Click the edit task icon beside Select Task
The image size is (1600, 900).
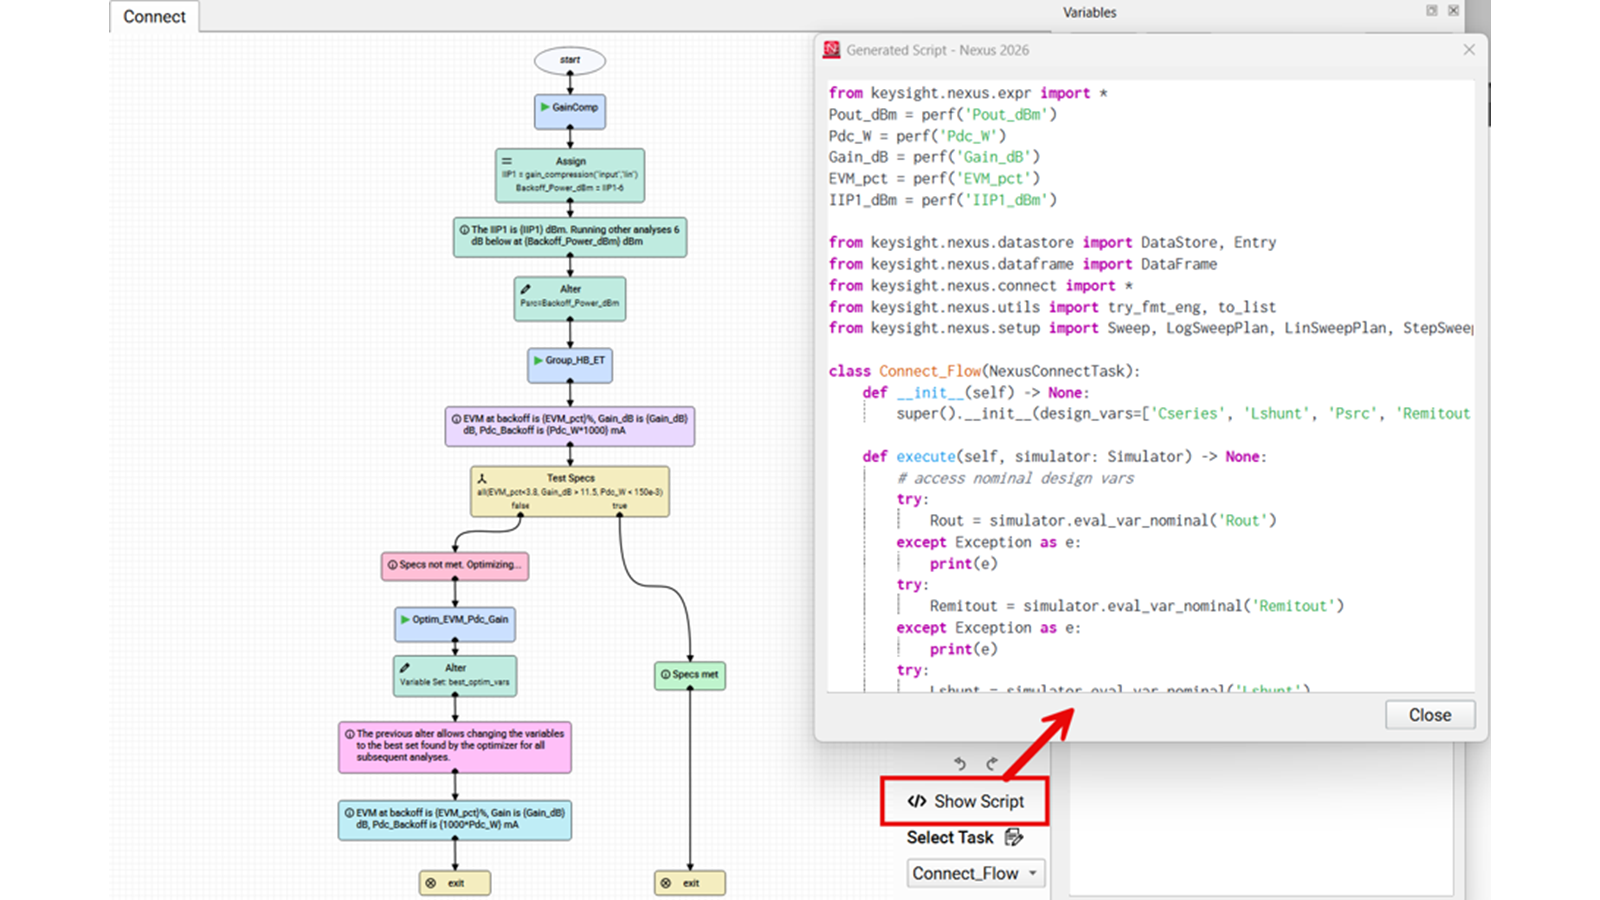1014,837
